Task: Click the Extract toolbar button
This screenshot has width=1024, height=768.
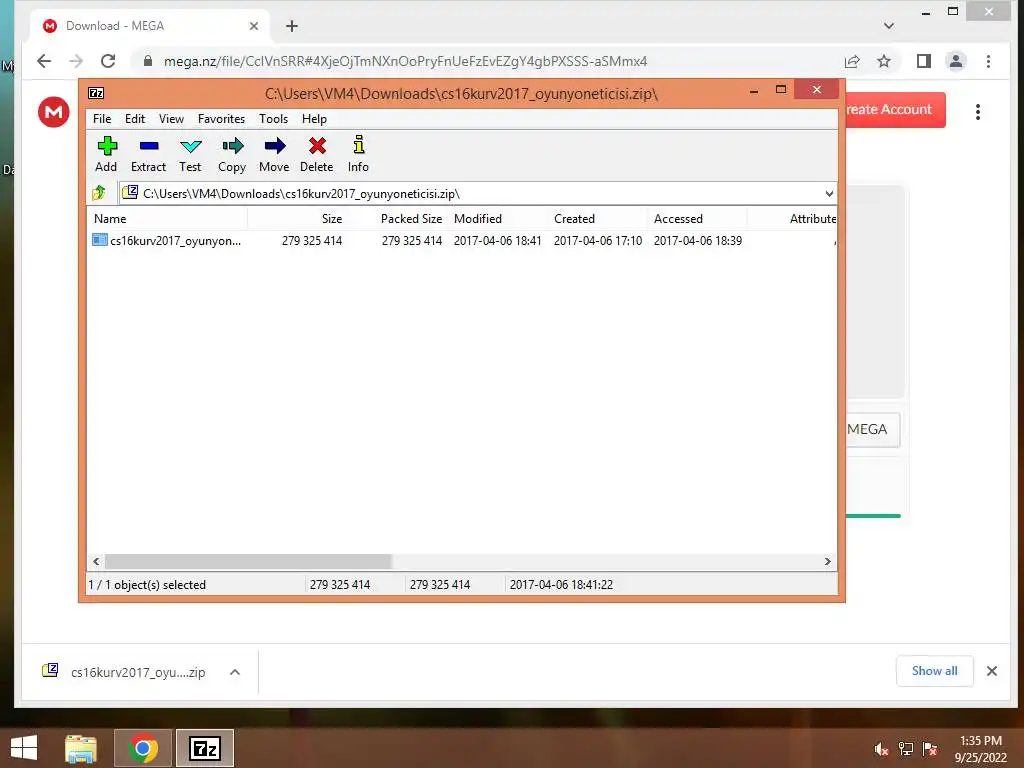Action: [148, 155]
